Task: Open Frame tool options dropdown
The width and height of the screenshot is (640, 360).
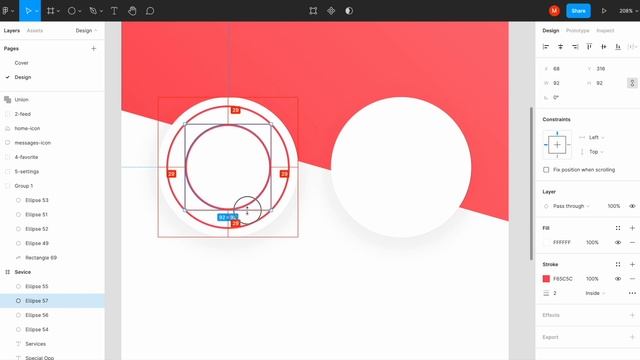Action: click(58, 11)
